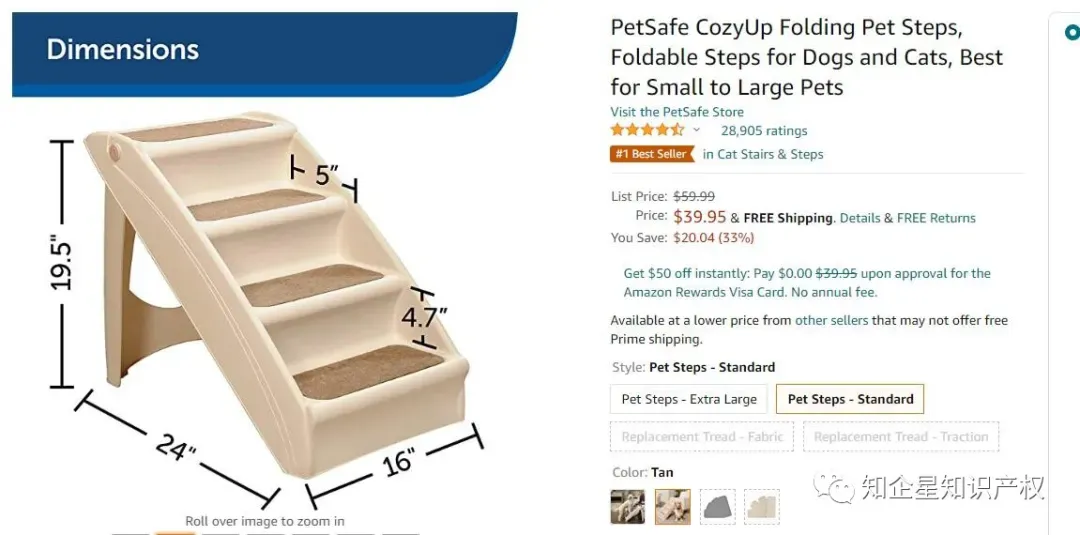View offers from other sellers
The width and height of the screenshot is (1080, 535).
point(831,320)
